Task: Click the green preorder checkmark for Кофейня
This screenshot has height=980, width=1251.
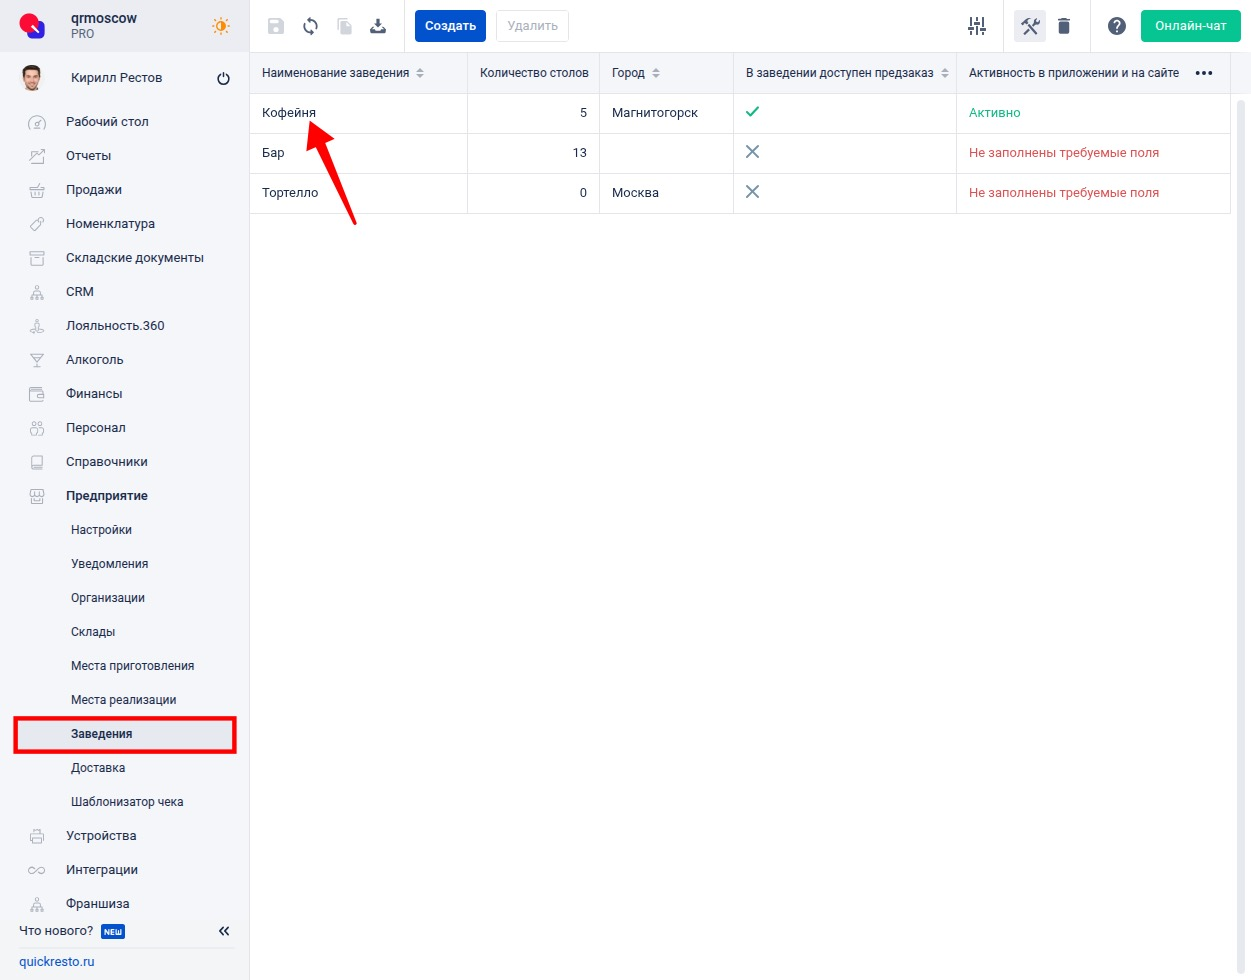Action: coord(752,112)
